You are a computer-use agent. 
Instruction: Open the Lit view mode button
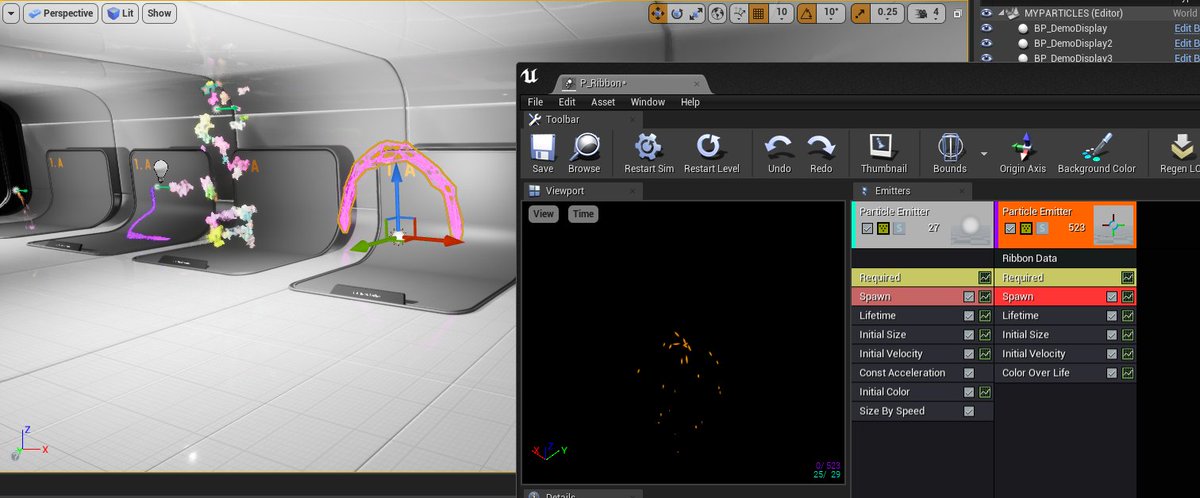coord(120,13)
